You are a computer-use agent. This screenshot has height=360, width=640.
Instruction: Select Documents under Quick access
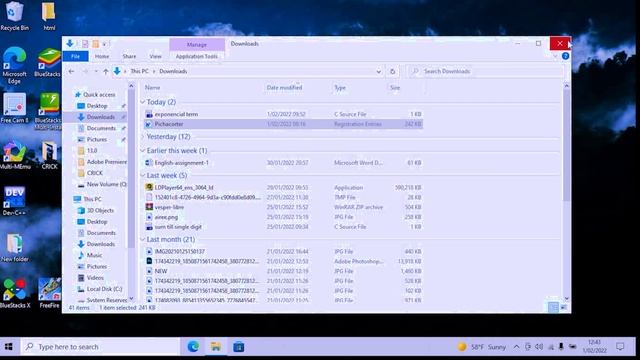(x=101, y=128)
